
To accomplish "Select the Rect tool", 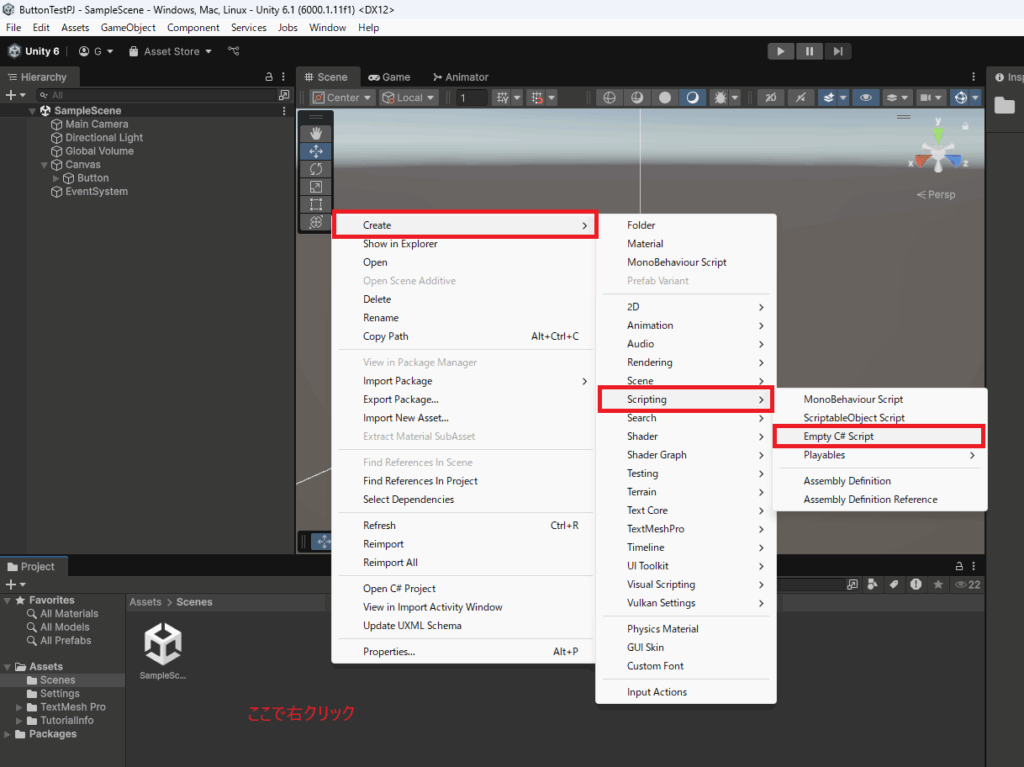I will [315, 204].
